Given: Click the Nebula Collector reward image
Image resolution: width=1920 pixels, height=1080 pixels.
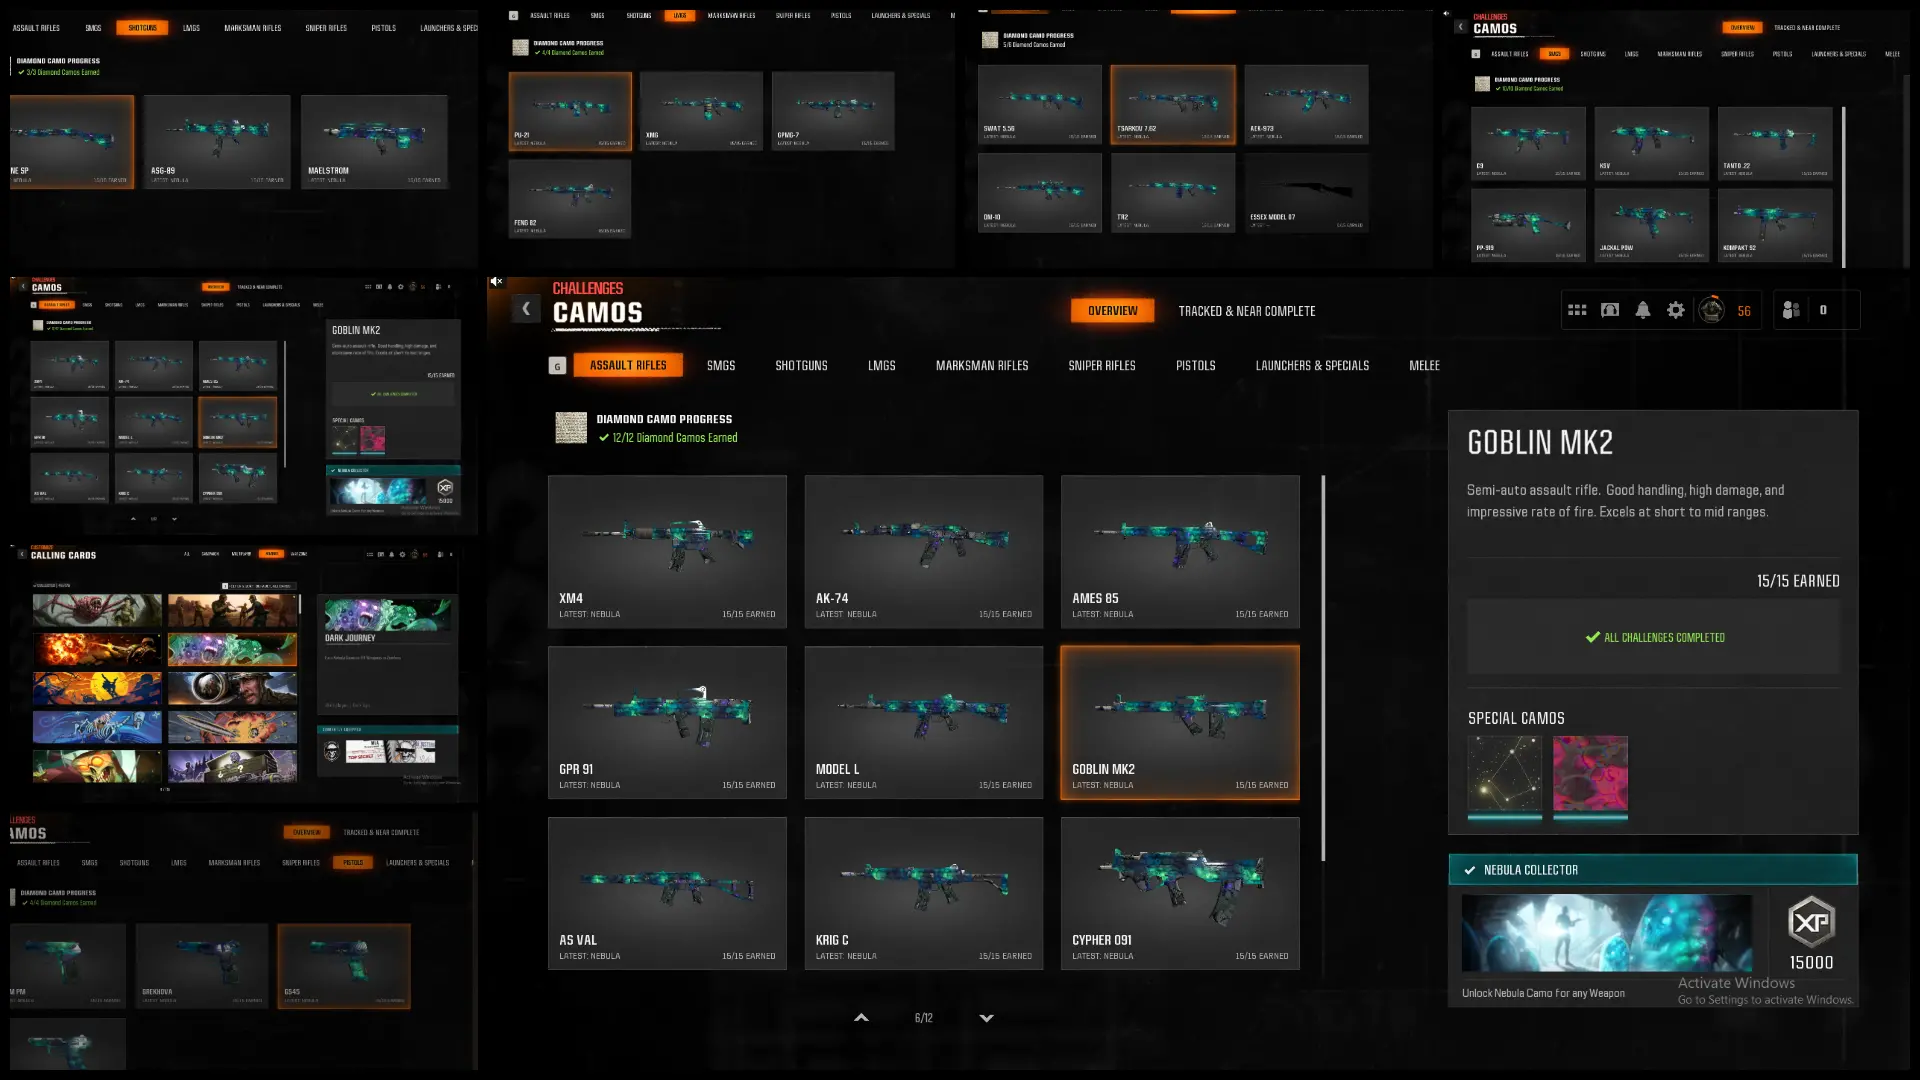Looking at the screenshot, I should 1606,933.
